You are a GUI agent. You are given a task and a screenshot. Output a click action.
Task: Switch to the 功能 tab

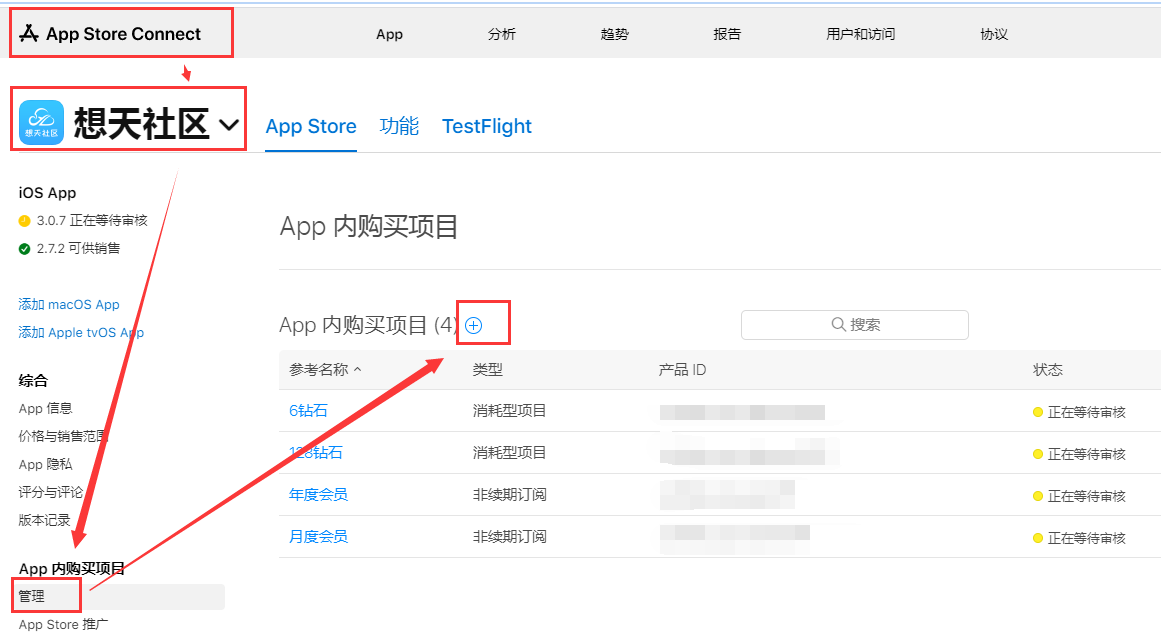[399, 127]
